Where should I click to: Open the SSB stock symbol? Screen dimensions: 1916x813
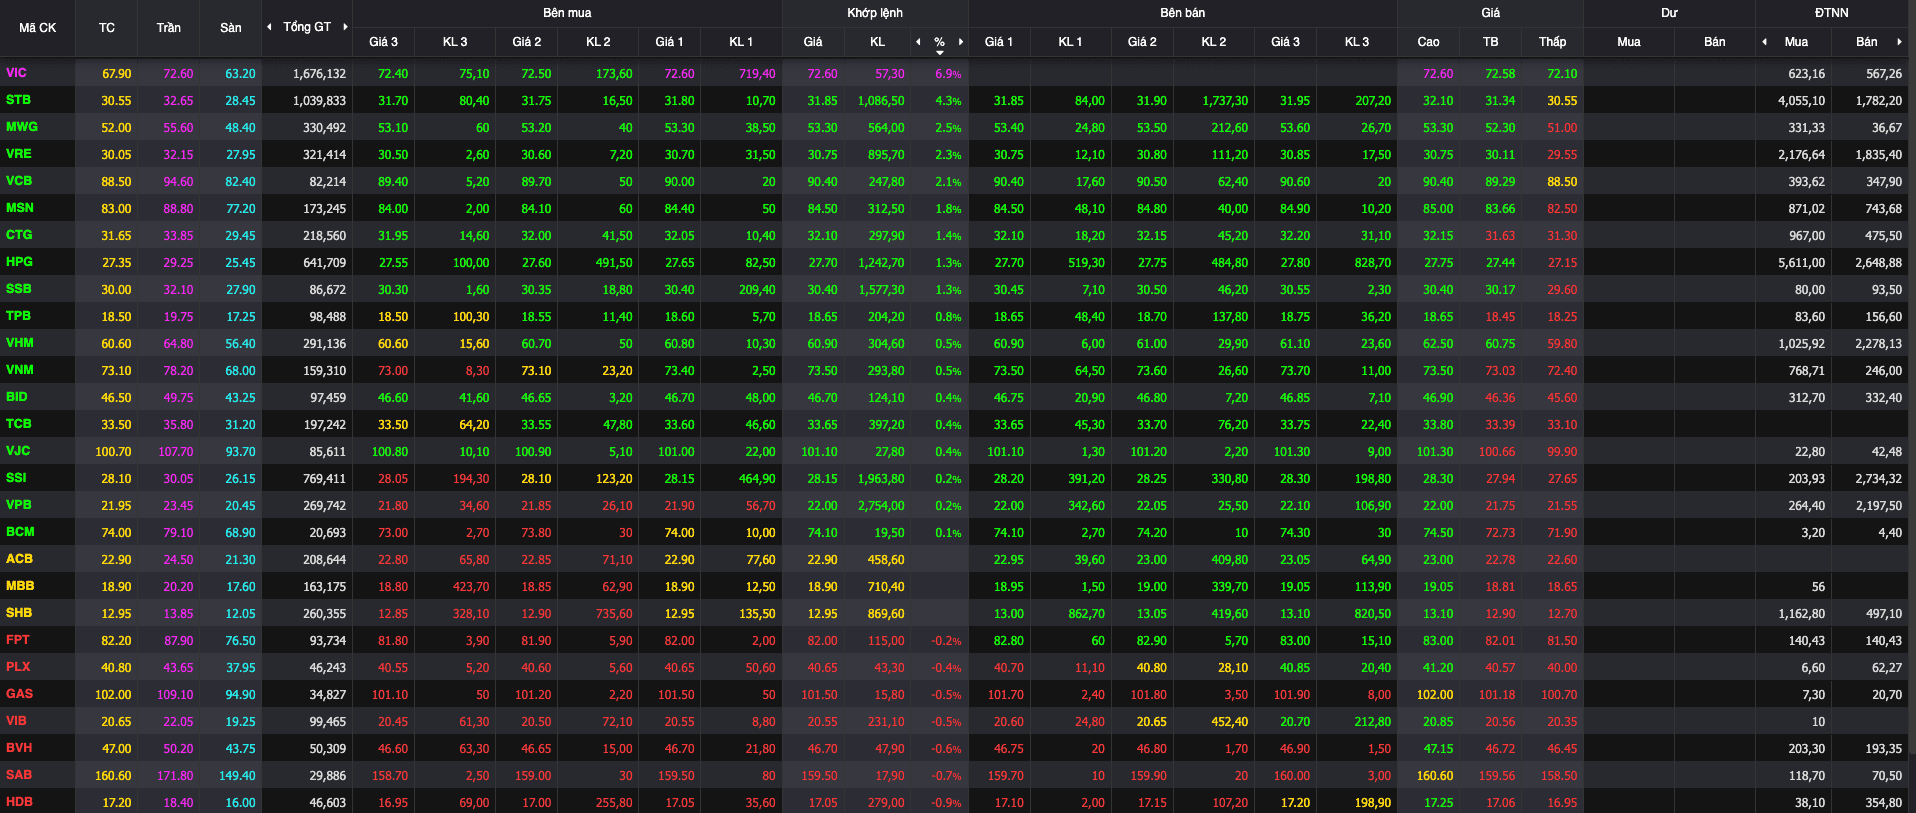pos(18,289)
